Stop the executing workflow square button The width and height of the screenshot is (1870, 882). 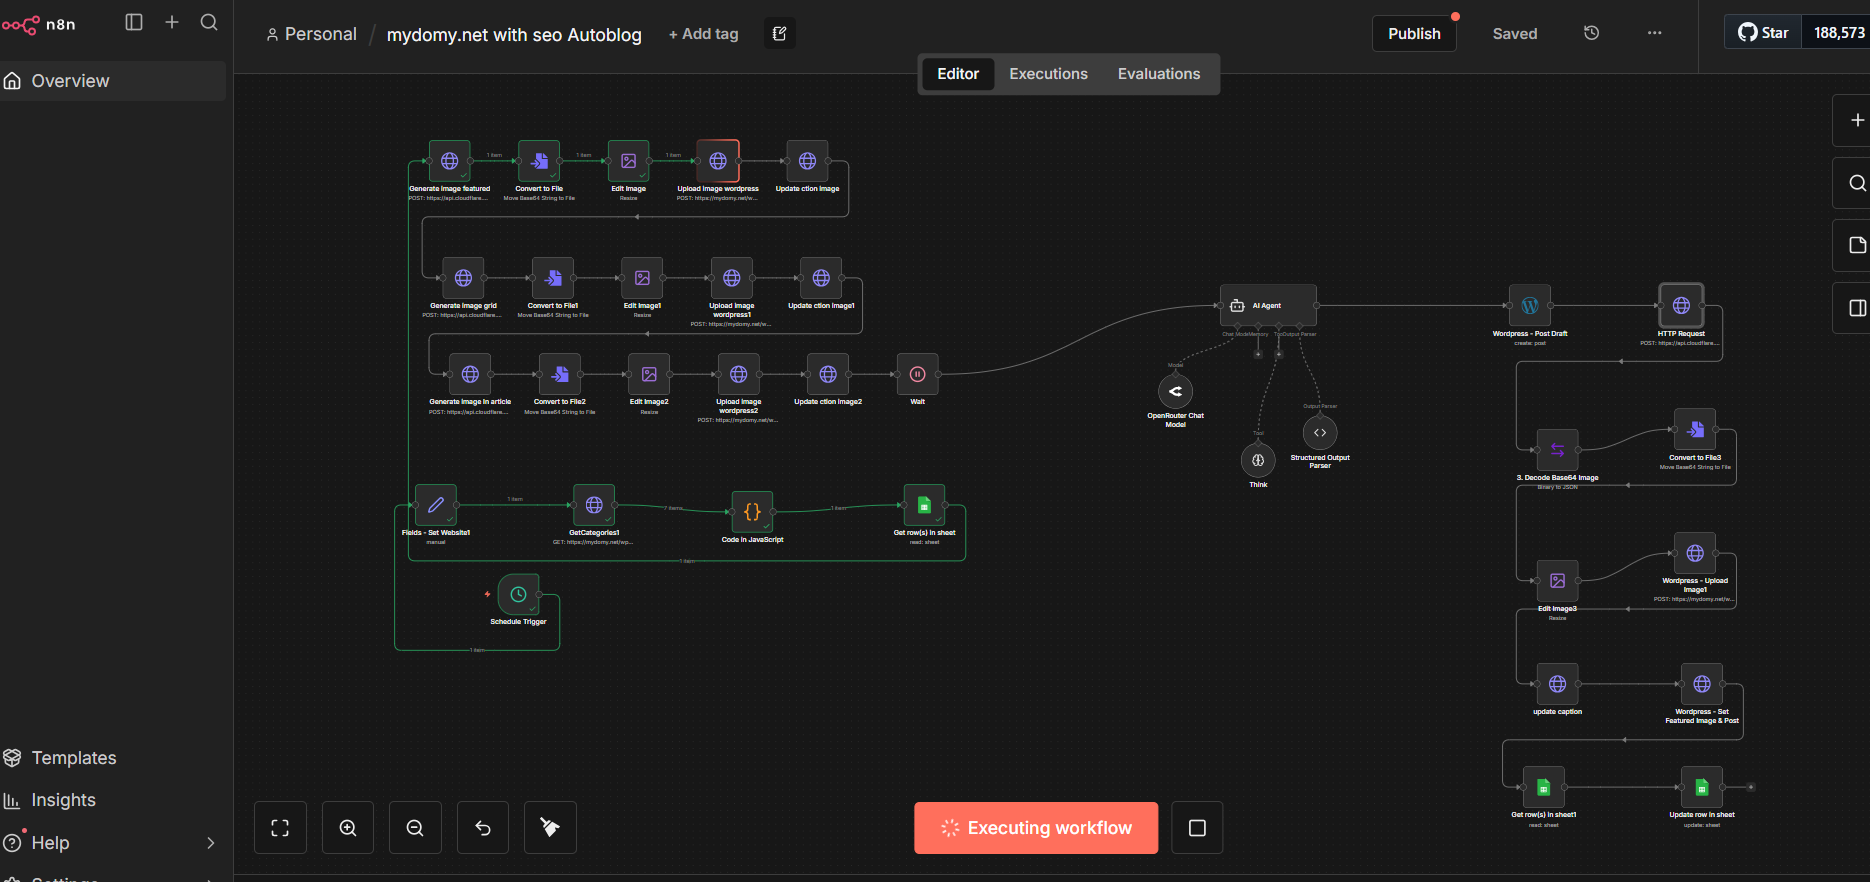tap(1197, 828)
